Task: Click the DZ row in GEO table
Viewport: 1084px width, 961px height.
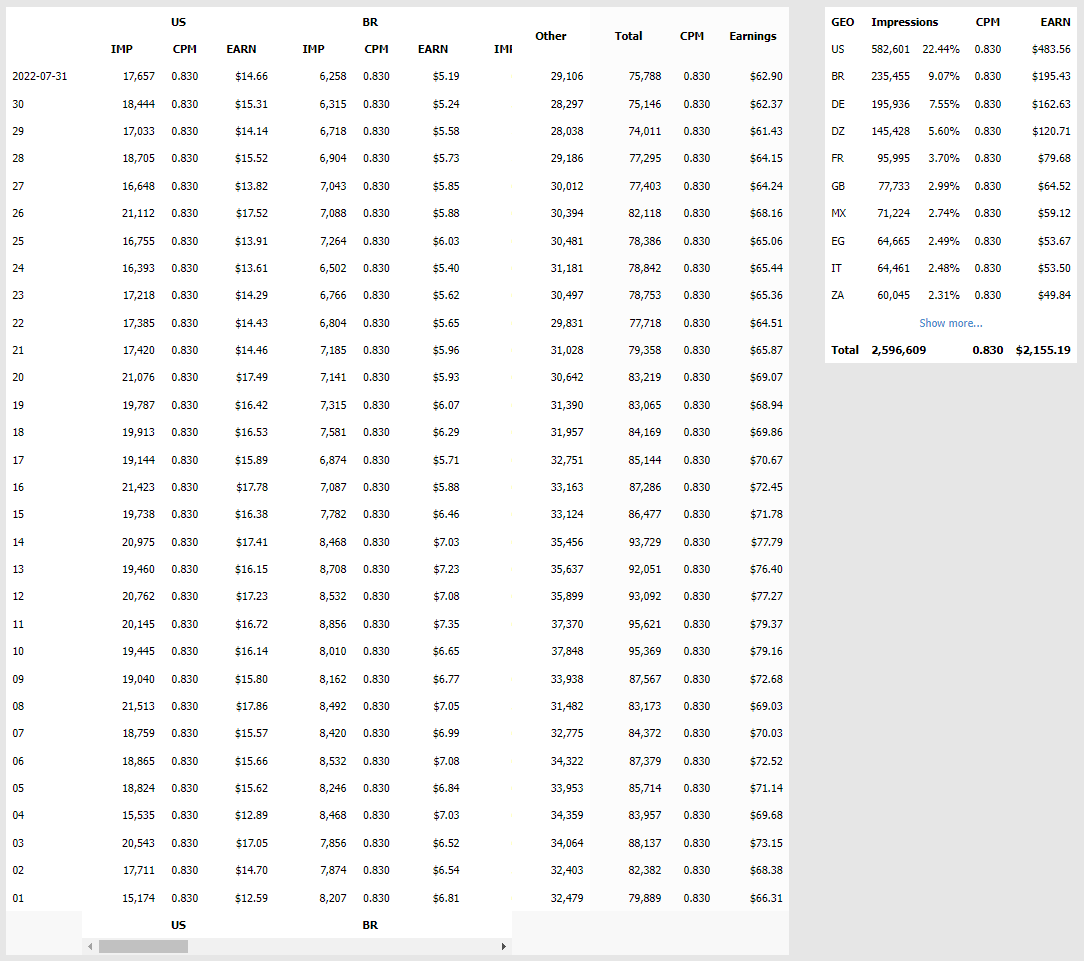Action: coord(951,131)
